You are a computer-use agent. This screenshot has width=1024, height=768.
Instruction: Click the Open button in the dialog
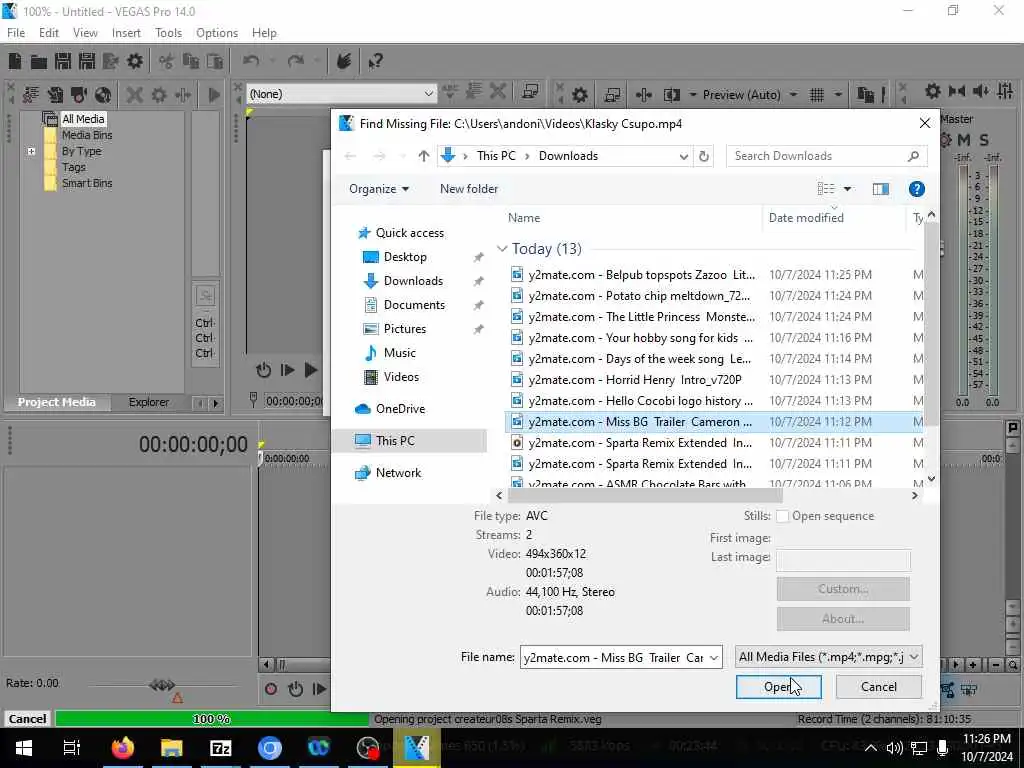coord(778,687)
